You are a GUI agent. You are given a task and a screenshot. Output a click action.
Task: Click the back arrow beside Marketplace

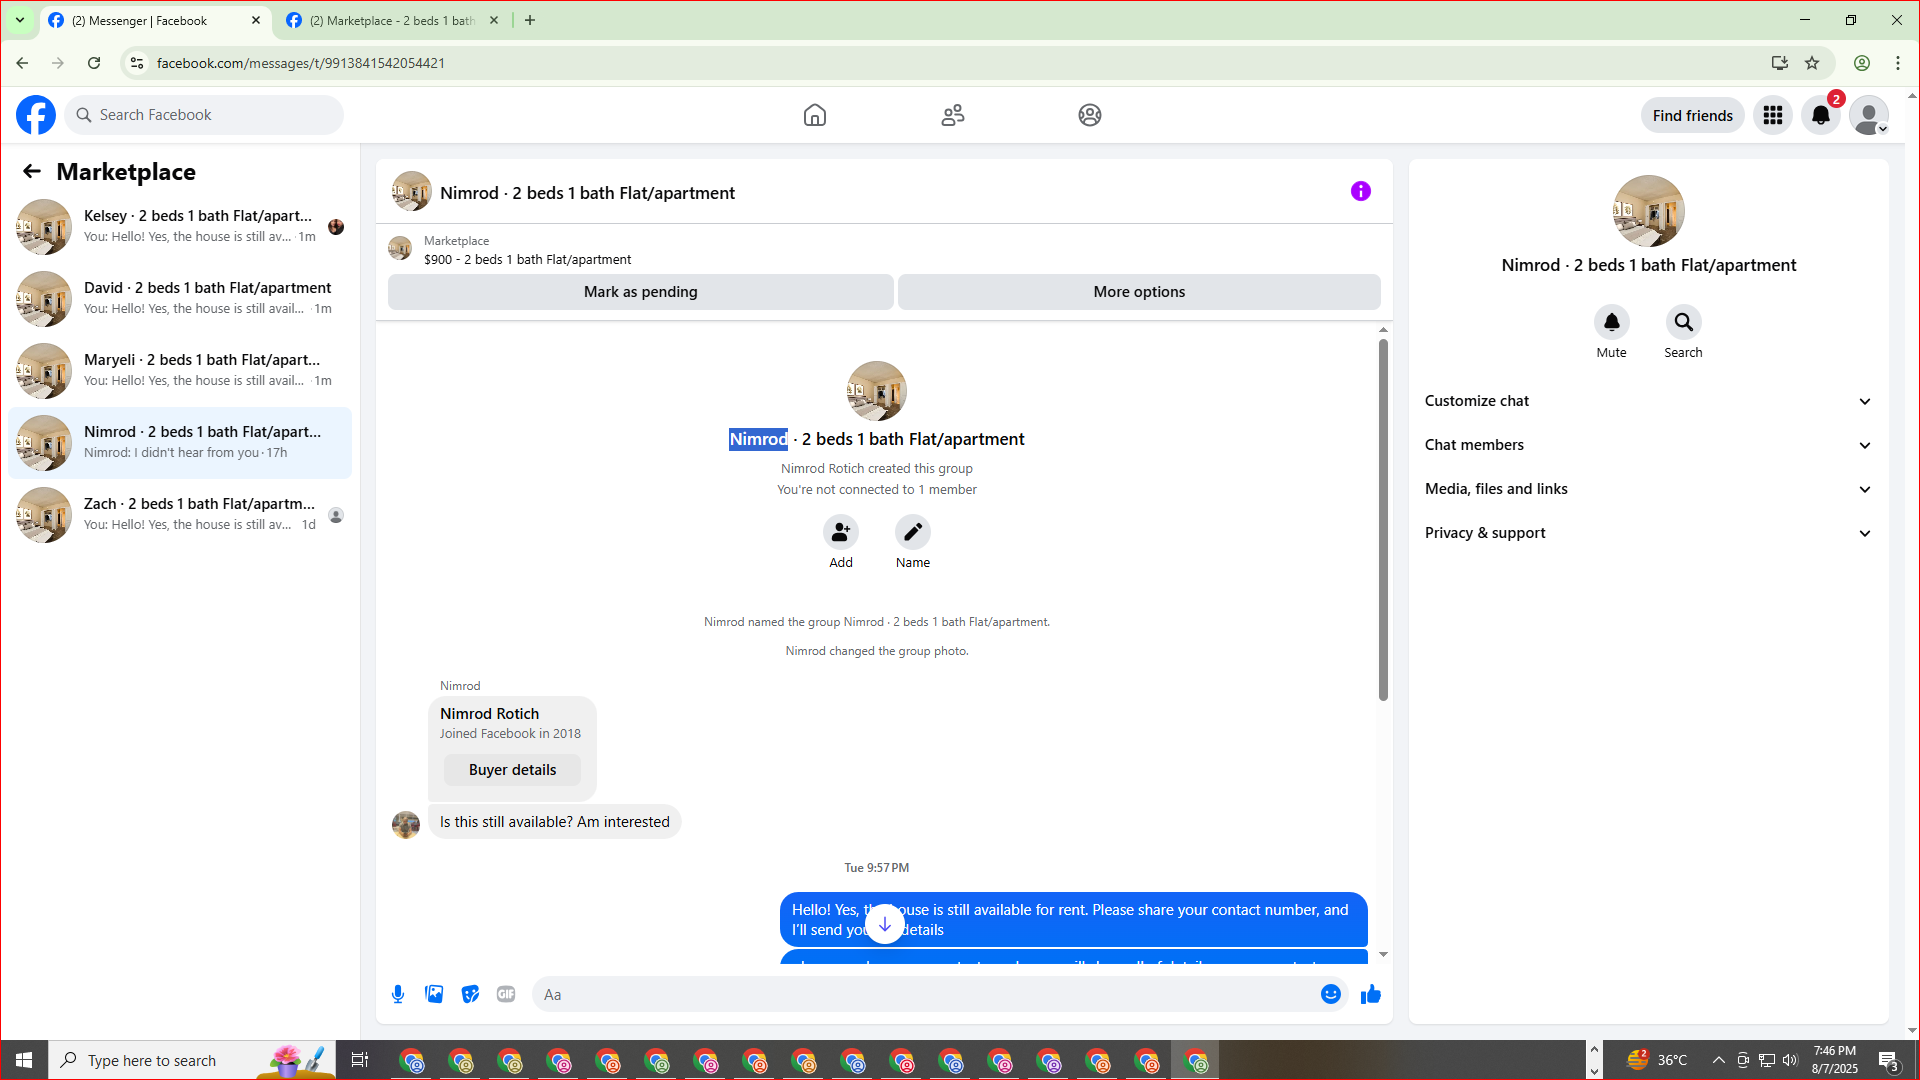click(32, 171)
